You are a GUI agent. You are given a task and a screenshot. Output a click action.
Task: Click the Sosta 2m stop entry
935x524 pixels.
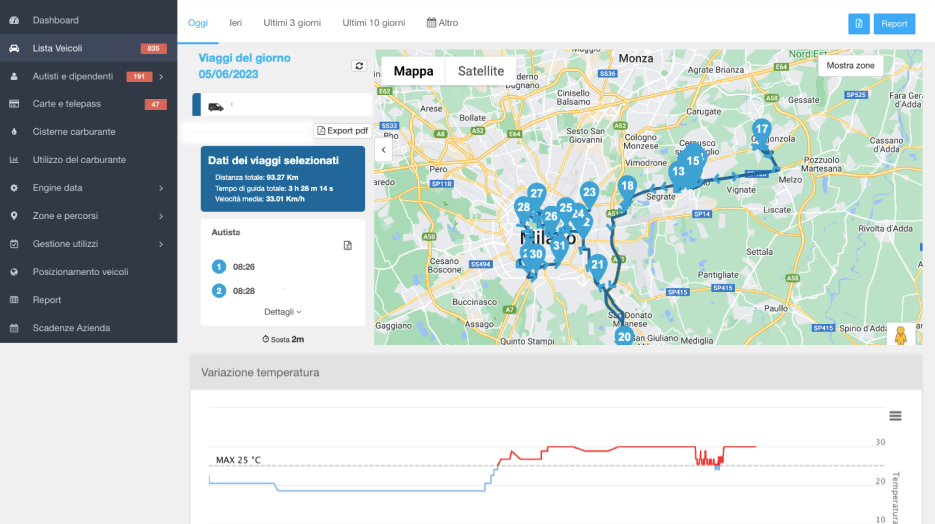[283, 339]
